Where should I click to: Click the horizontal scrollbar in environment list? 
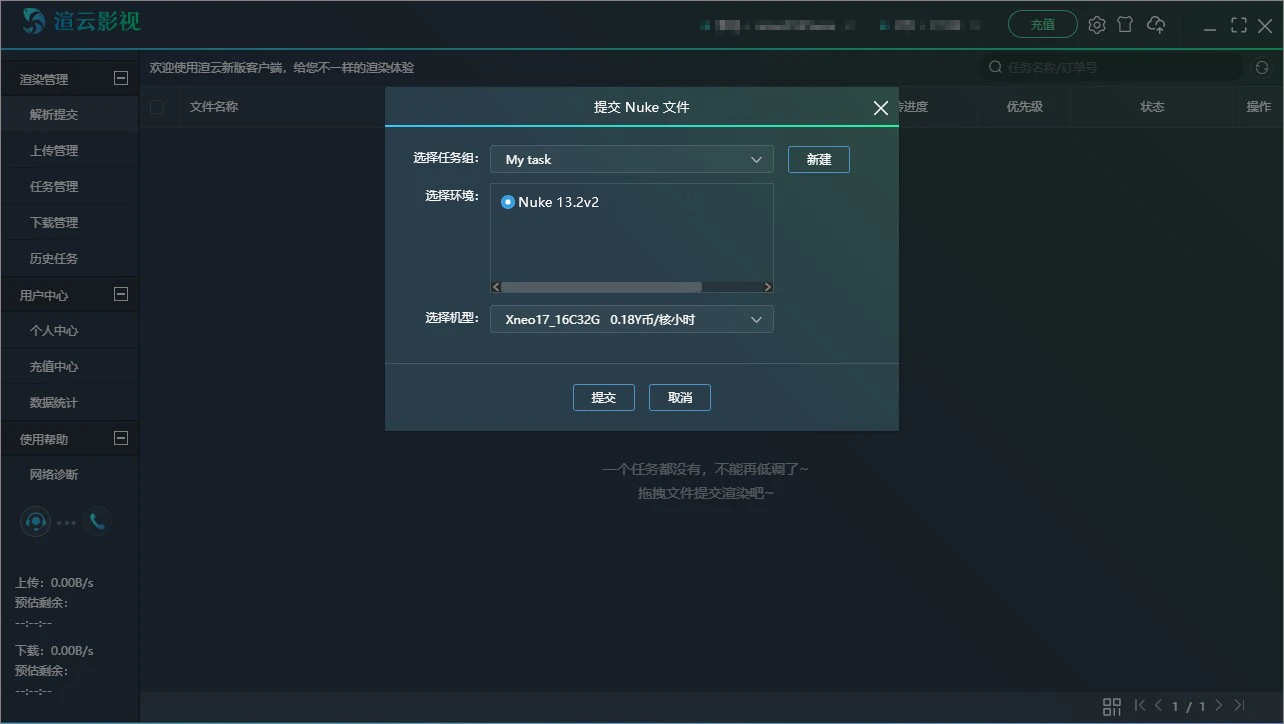pos(601,287)
